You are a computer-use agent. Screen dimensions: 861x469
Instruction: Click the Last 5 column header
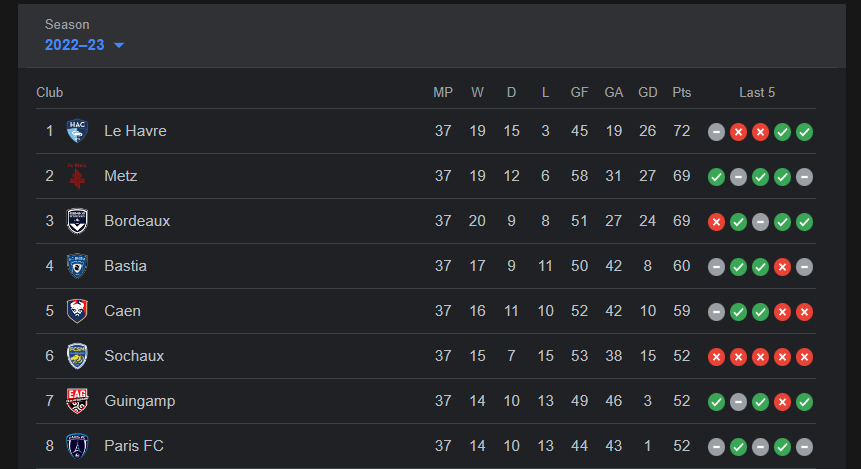[x=757, y=93]
